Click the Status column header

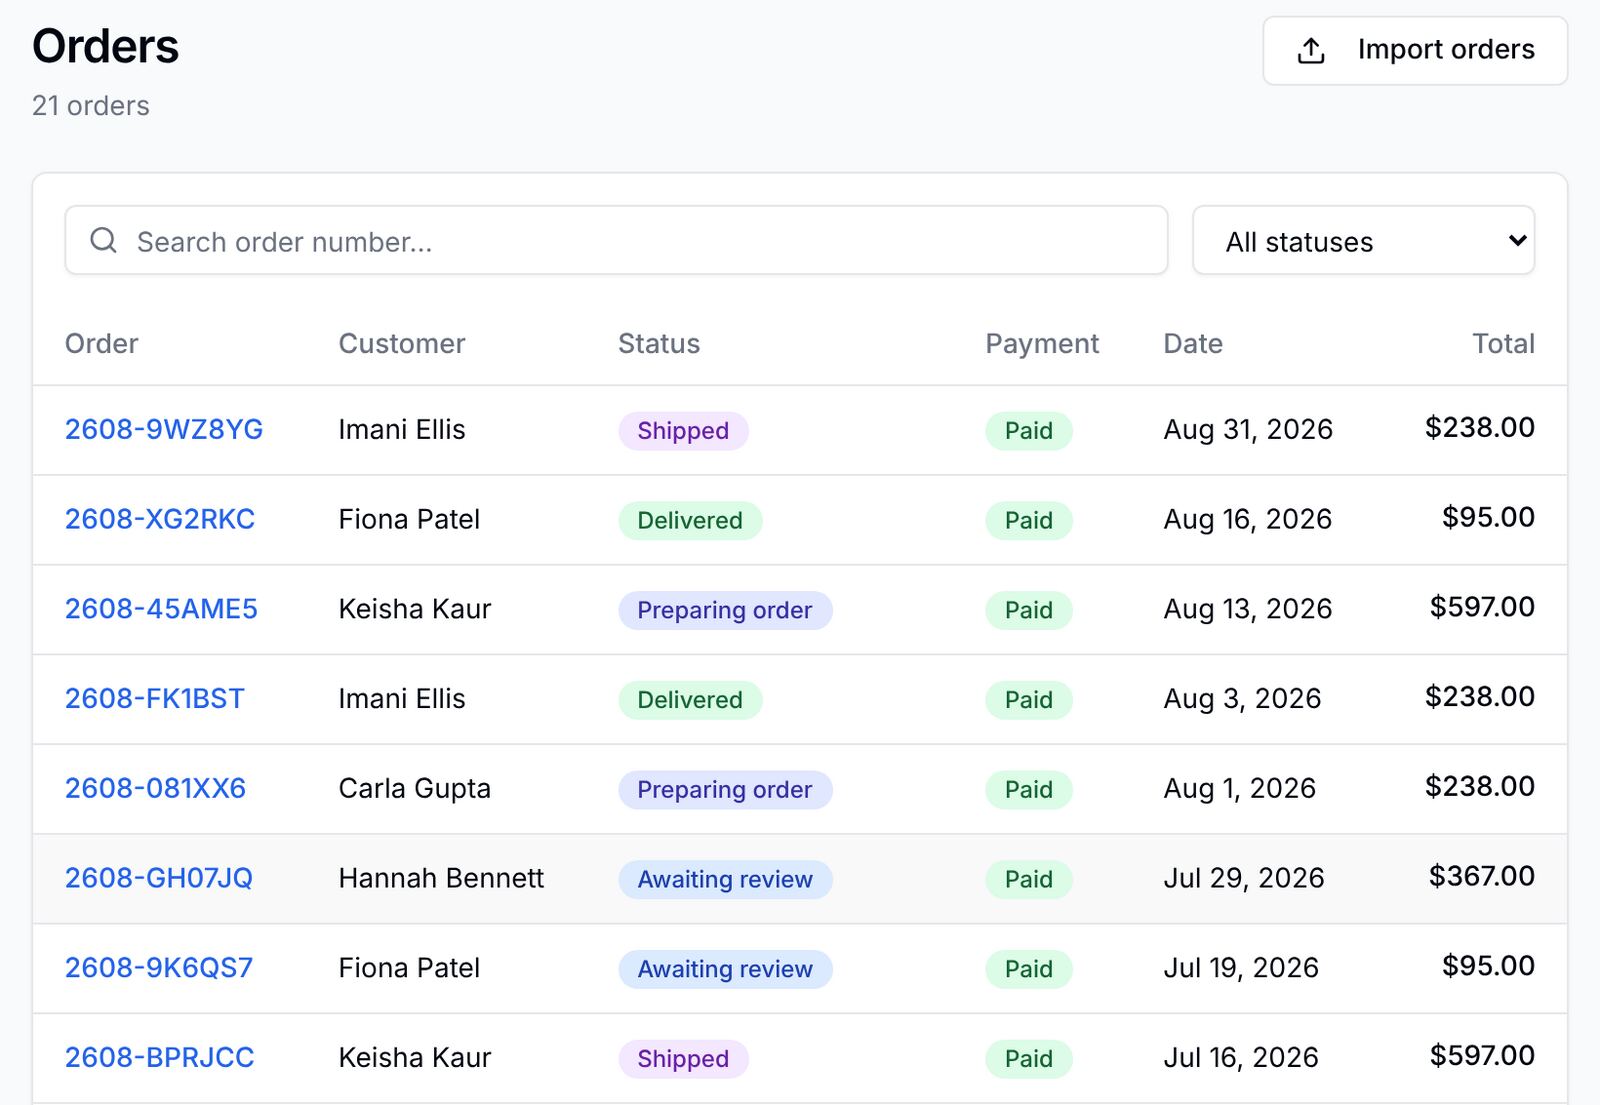pyautogui.click(x=659, y=343)
